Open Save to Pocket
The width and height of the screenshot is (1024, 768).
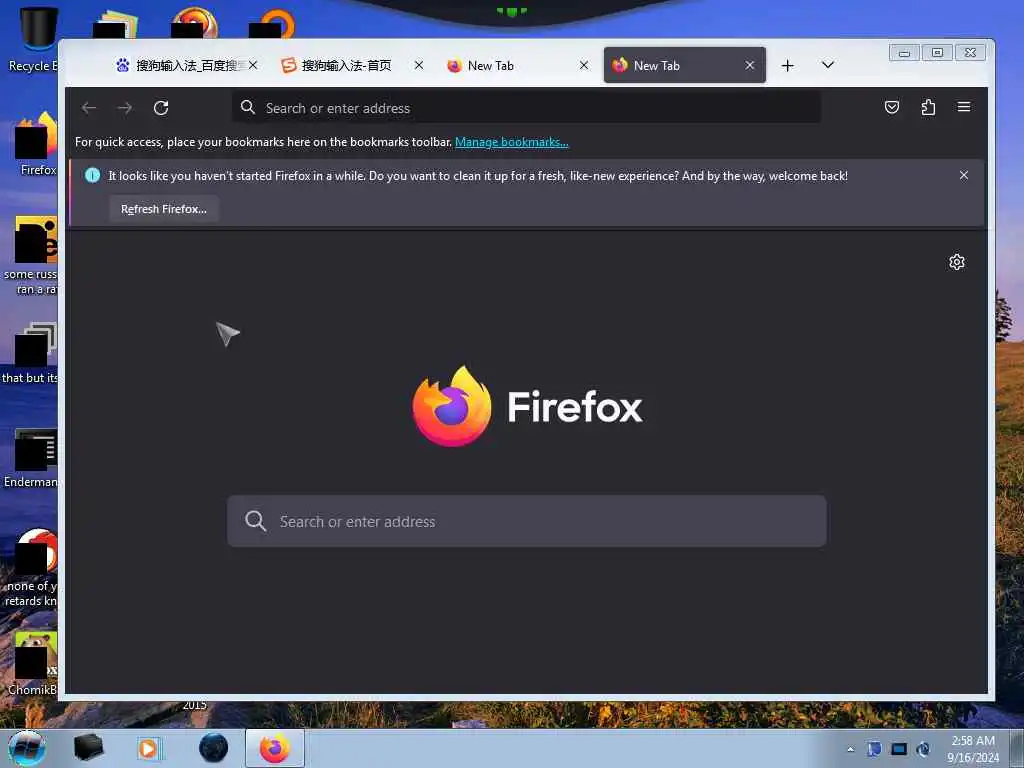891,107
